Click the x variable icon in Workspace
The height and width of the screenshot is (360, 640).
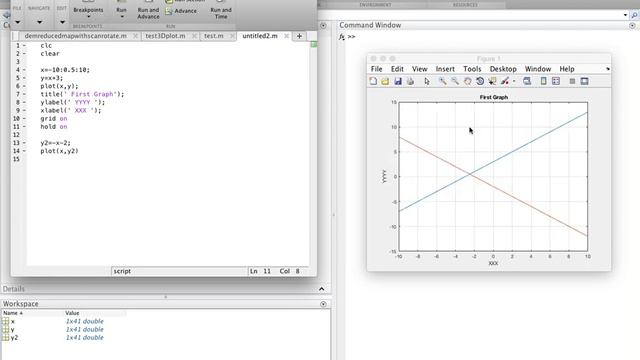point(5,321)
